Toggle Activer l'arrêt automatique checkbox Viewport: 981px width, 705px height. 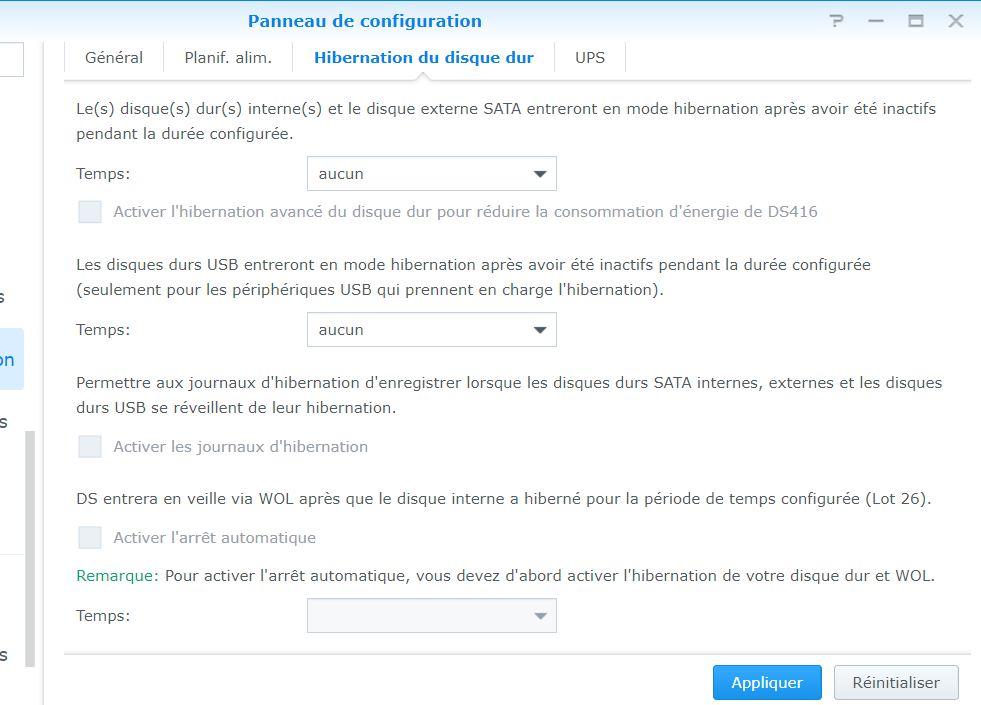(x=90, y=538)
